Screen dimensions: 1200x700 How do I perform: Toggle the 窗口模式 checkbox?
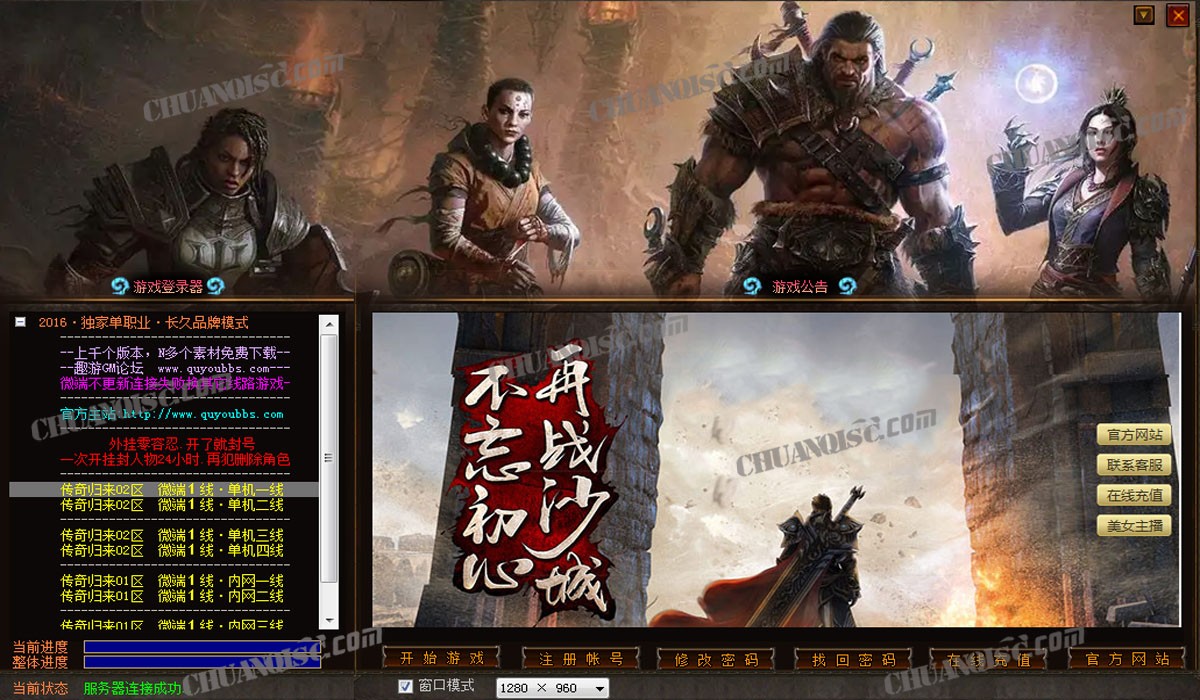tap(405, 686)
